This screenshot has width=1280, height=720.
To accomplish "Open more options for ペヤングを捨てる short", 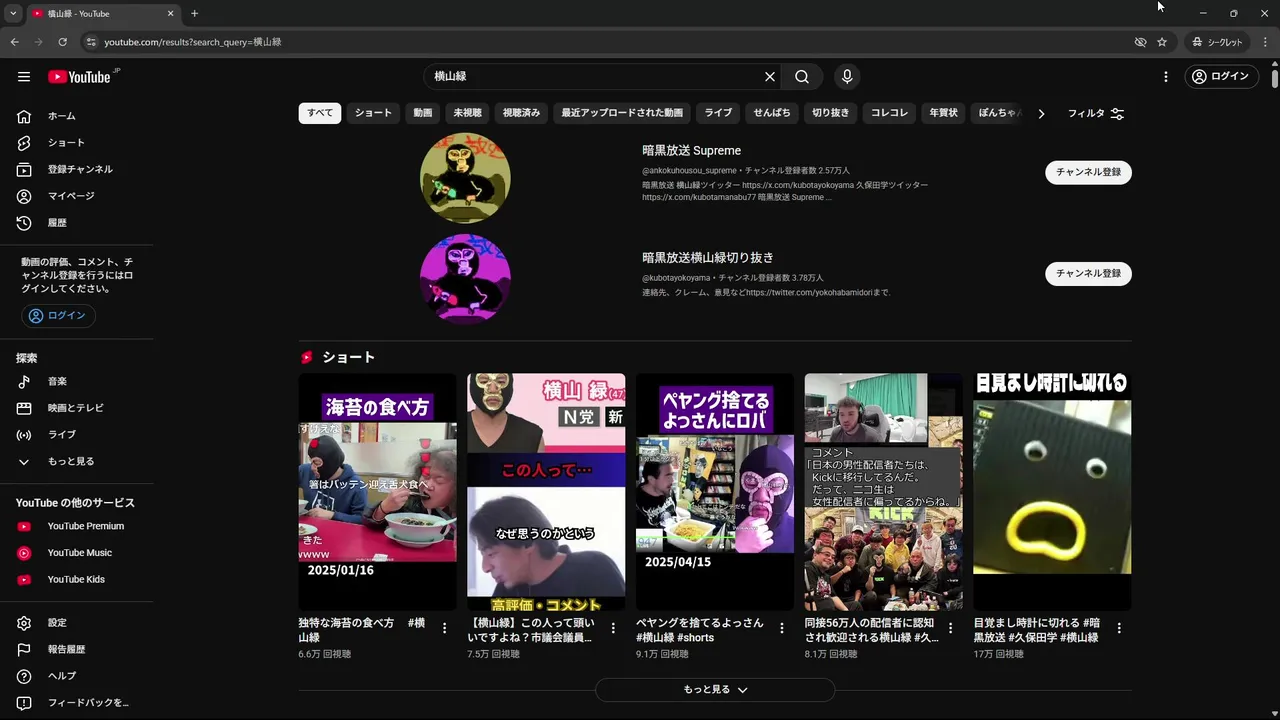I will (x=782, y=628).
